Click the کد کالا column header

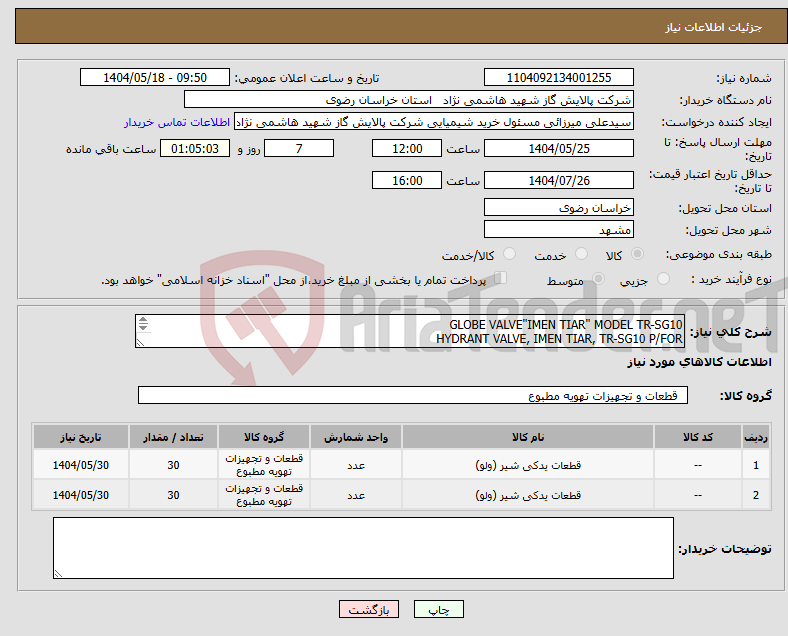[698, 437]
